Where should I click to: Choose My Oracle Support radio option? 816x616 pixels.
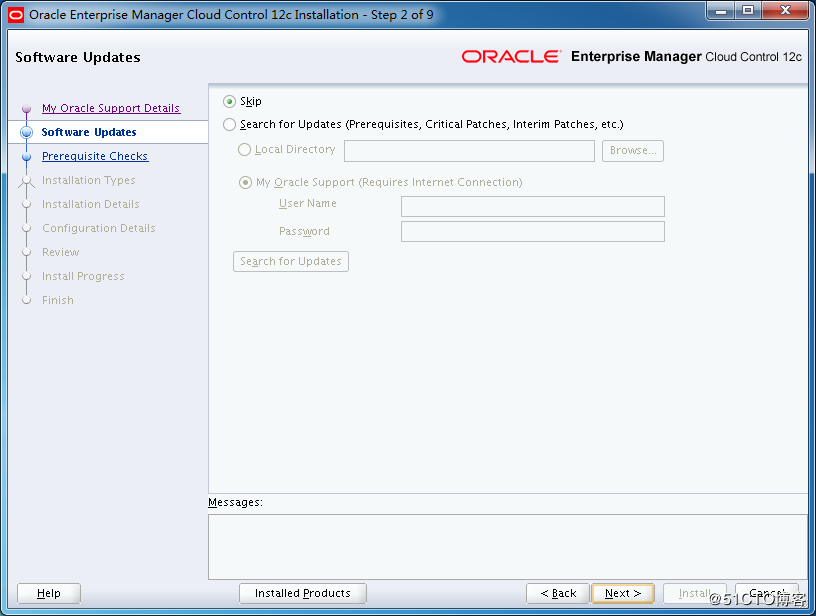click(x=245, y=183)
